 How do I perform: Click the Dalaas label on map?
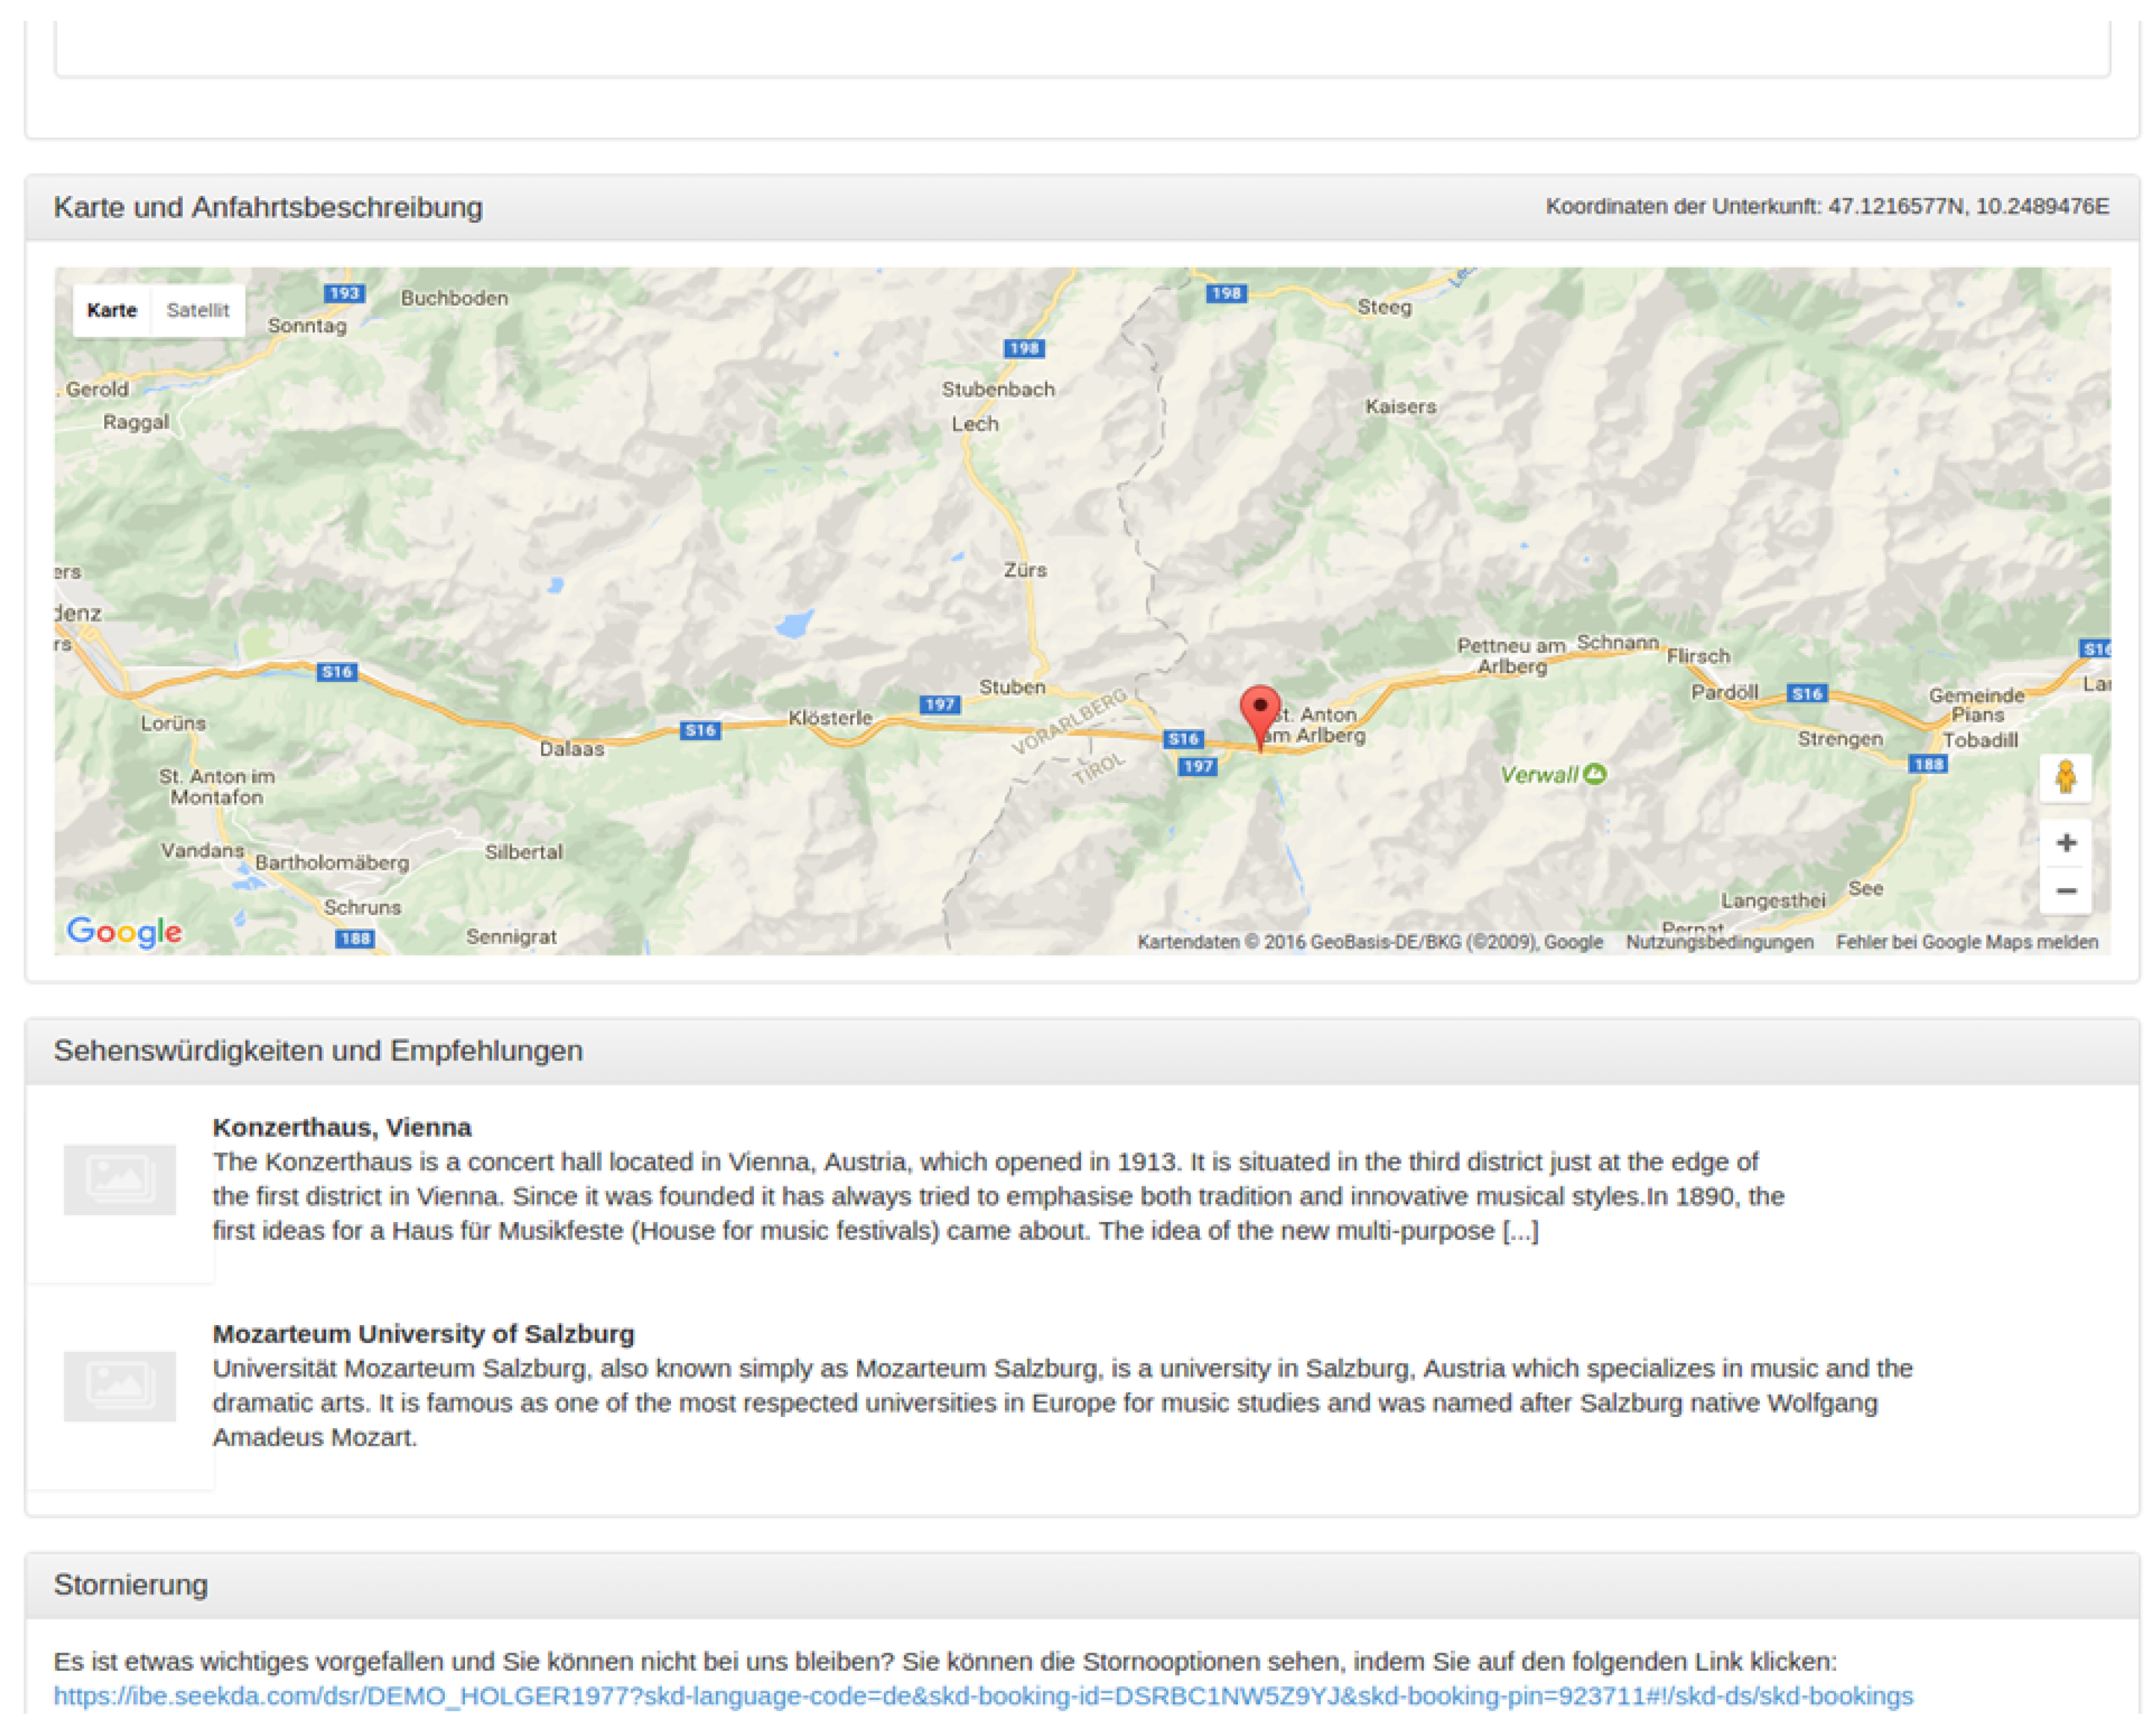571,749
